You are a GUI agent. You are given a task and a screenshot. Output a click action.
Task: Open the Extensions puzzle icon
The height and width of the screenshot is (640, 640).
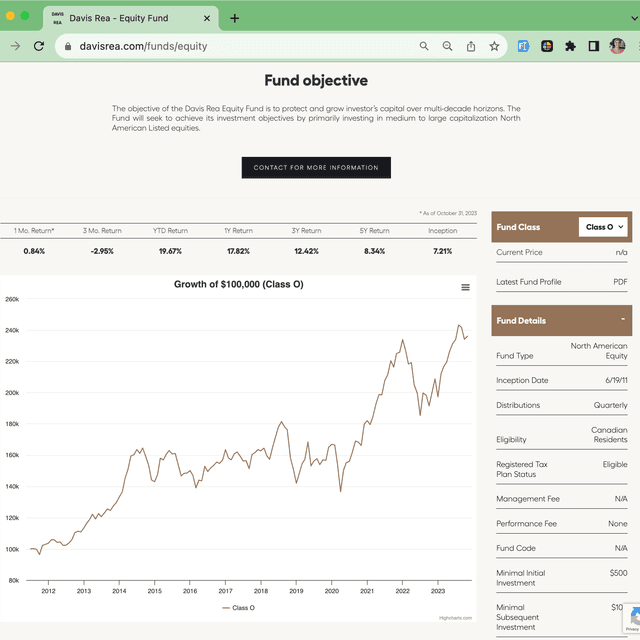pos(570,46)
